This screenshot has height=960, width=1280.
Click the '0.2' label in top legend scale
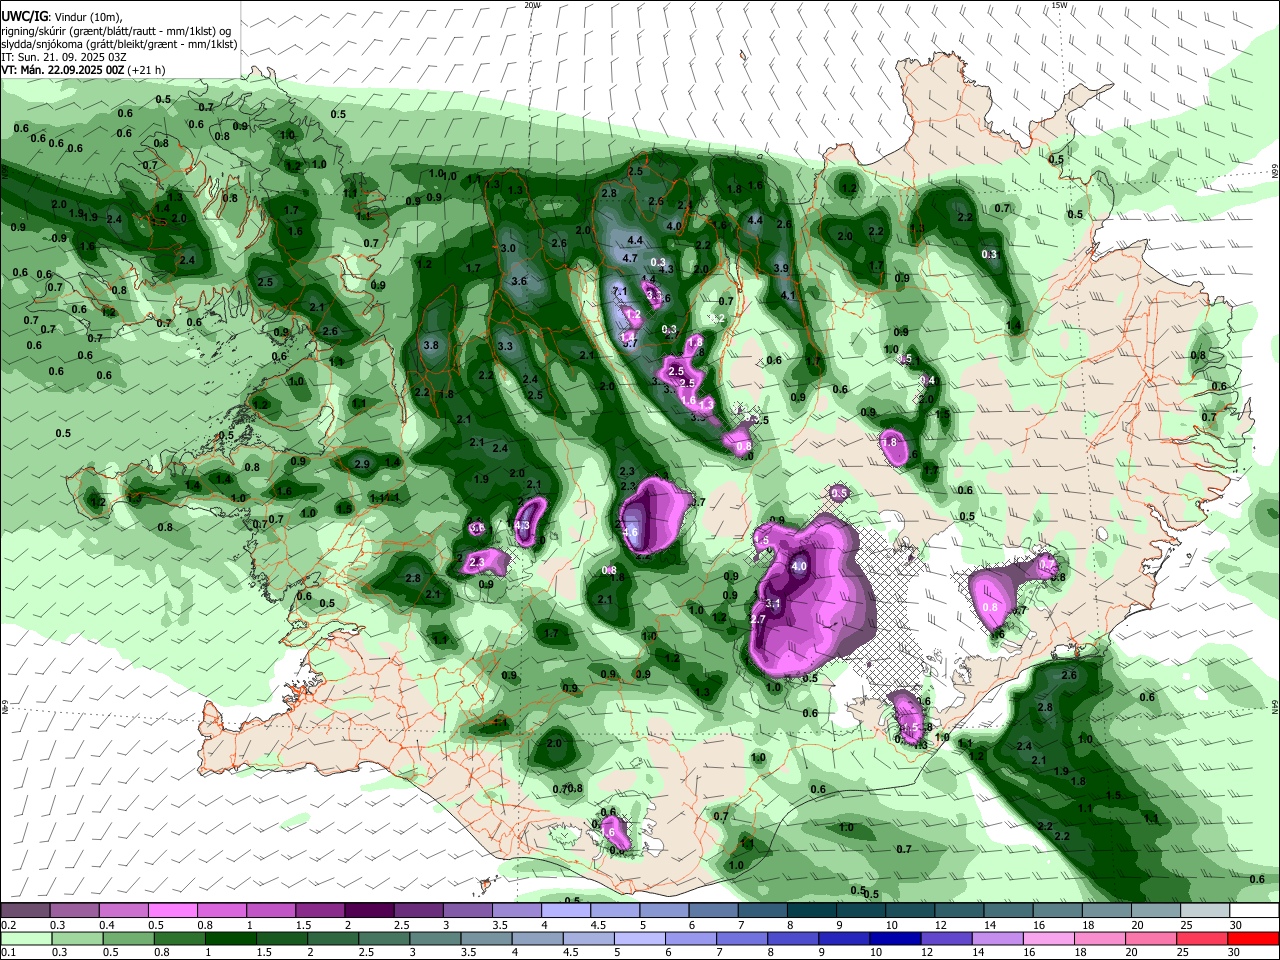(7, 925)
